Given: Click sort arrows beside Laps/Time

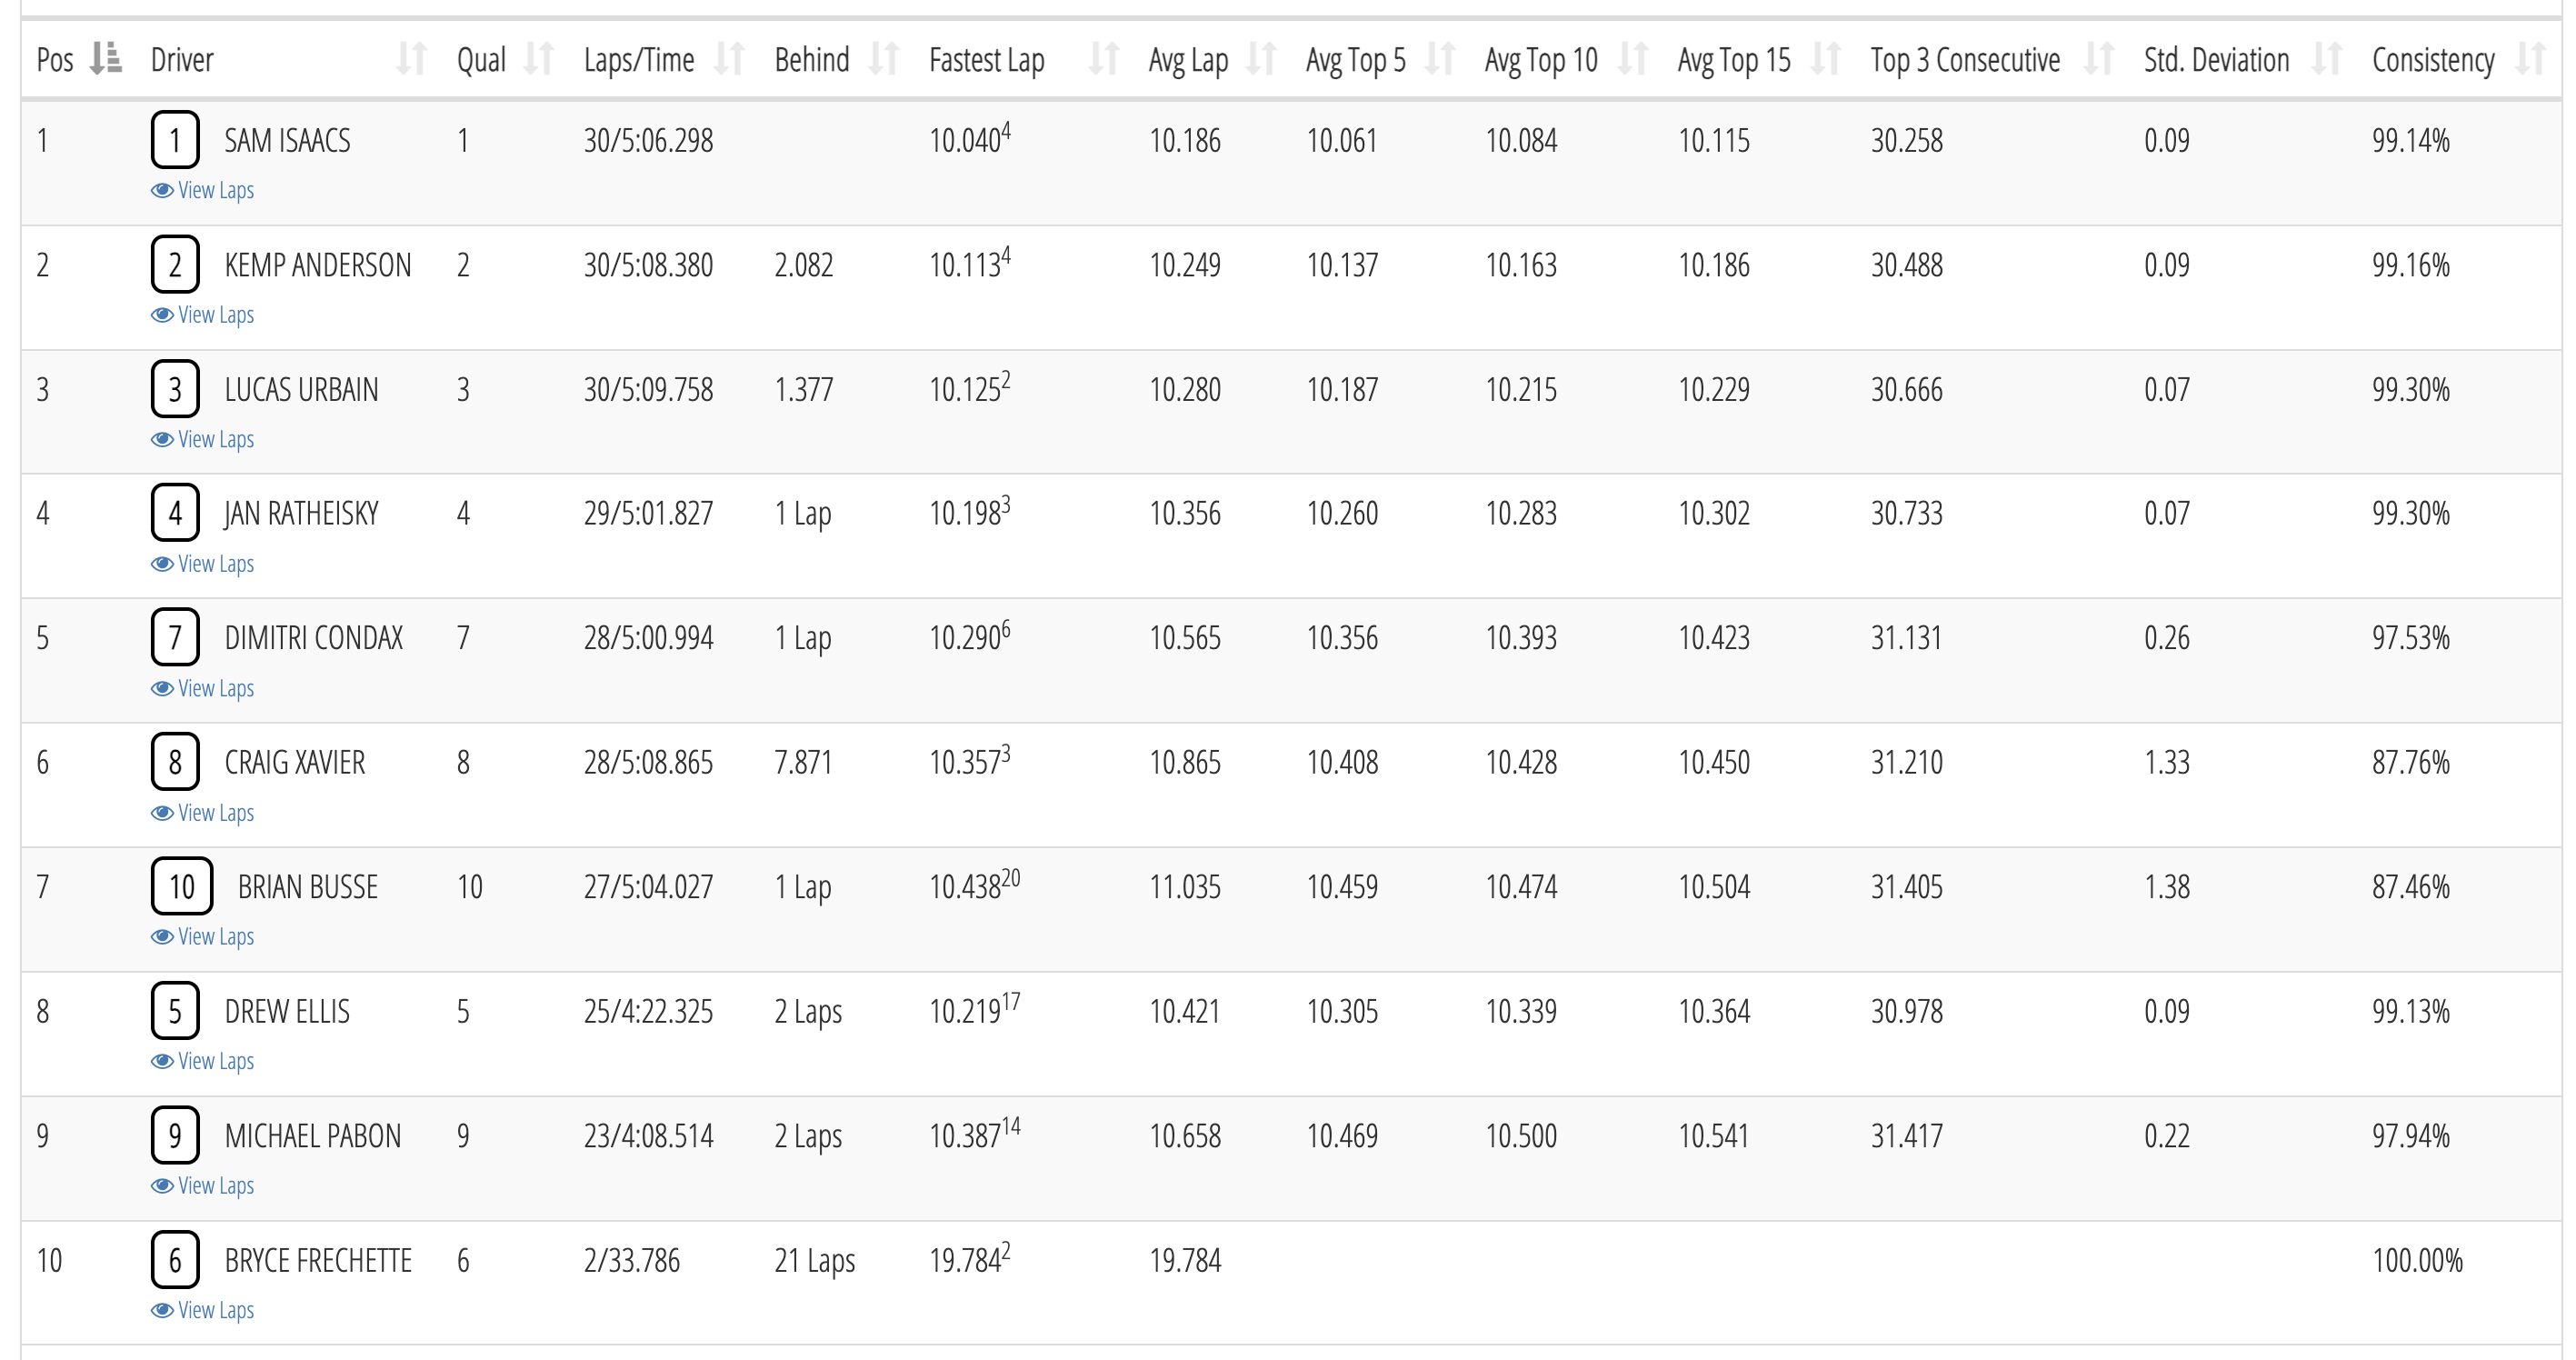Looking at the screenshot, I should point(730,59).
